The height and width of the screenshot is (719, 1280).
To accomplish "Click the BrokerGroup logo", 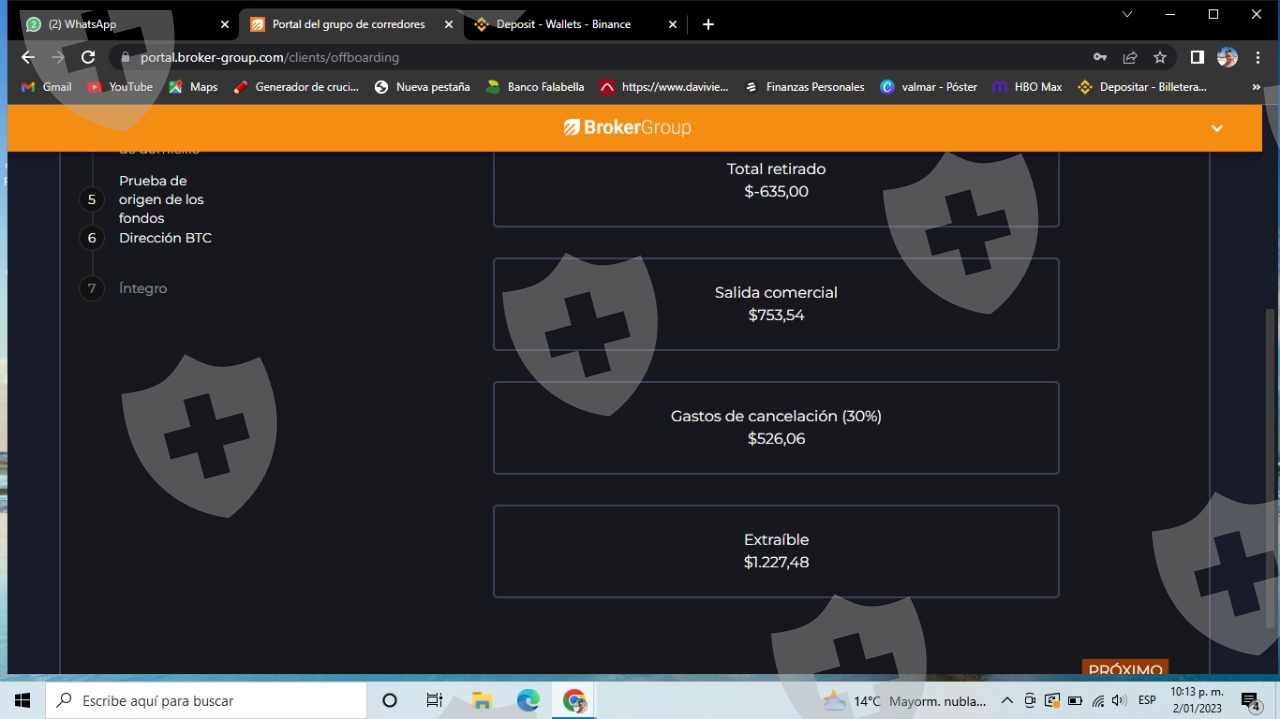I will [627, 128].
